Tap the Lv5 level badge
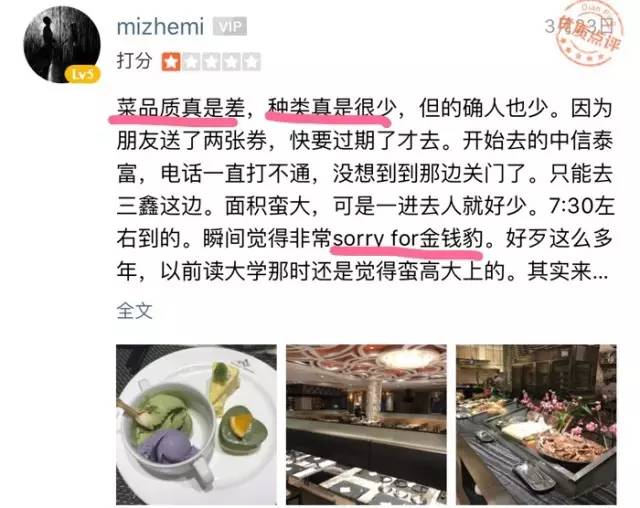Viewport: 640px width, 508px height. coord(82,74)
